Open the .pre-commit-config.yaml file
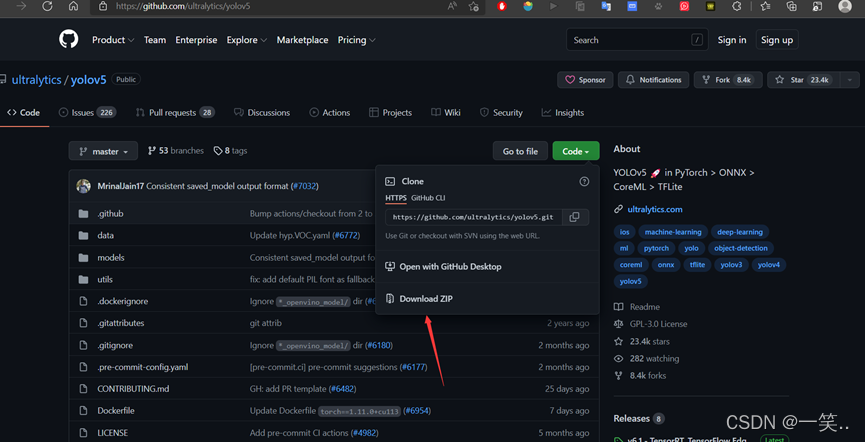 click(x=143, y=367)
